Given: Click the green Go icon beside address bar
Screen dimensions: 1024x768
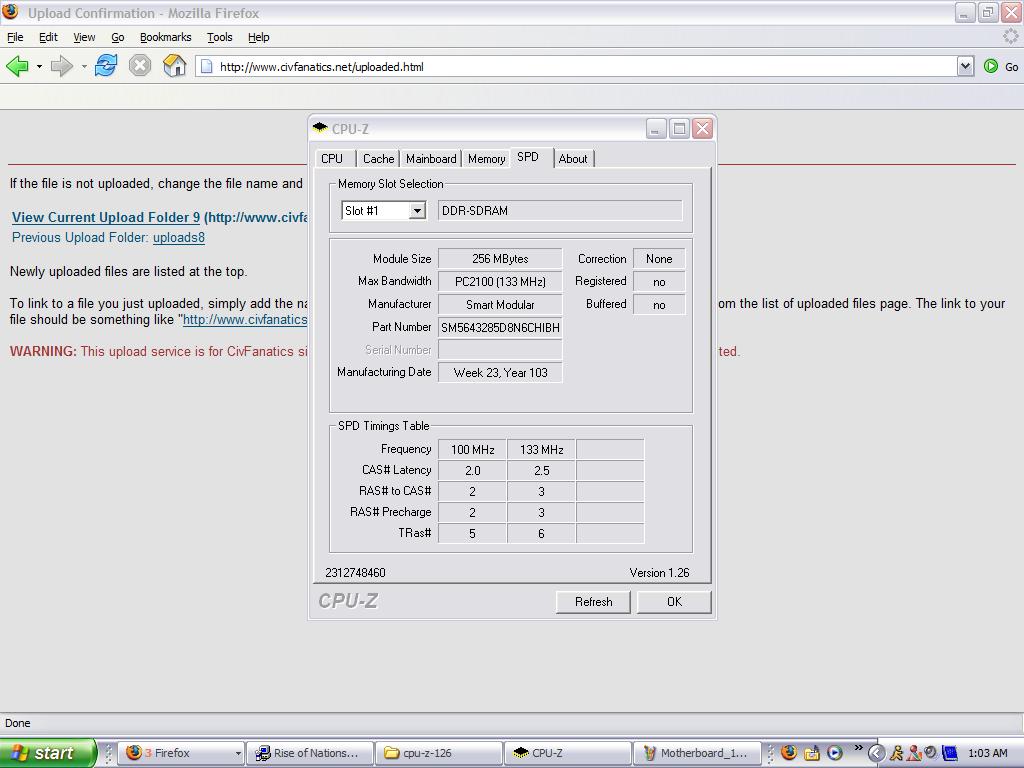Looking at the screenshot, I should (991, 66).
